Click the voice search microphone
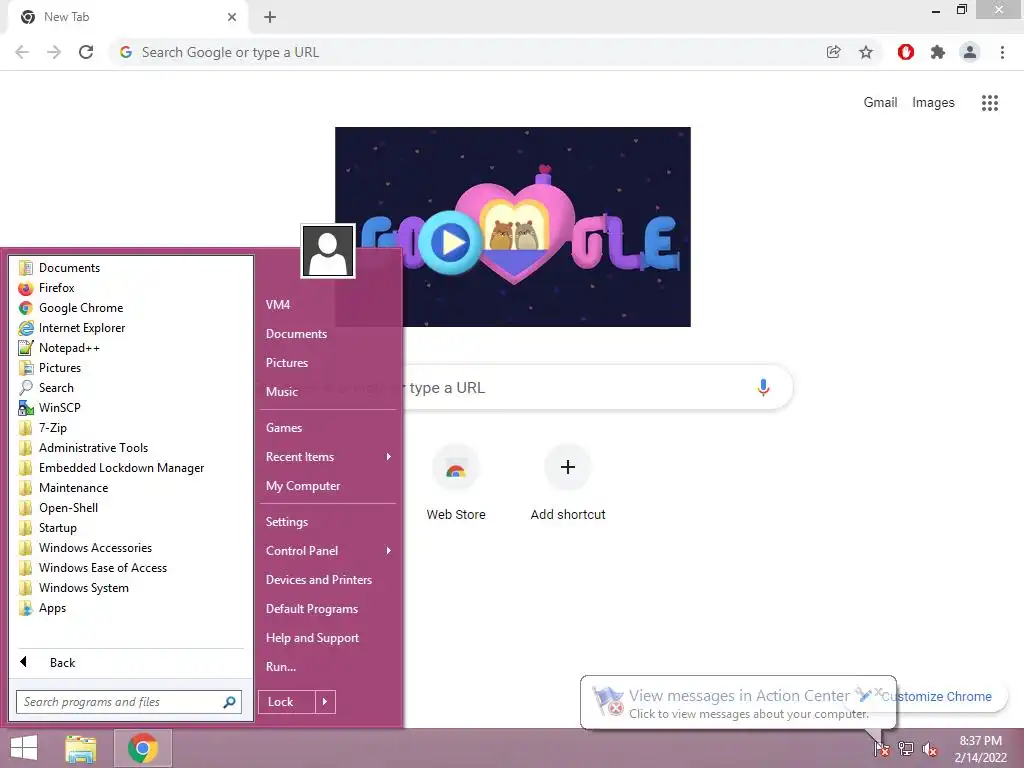The width and height of the screenshot is (1024, 768). [763, 387]
